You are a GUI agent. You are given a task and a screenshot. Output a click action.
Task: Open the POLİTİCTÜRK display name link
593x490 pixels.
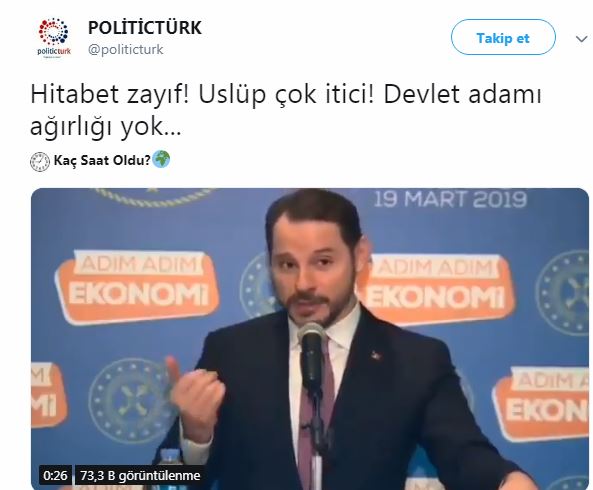pyautogui.click(x=145, y=28)
